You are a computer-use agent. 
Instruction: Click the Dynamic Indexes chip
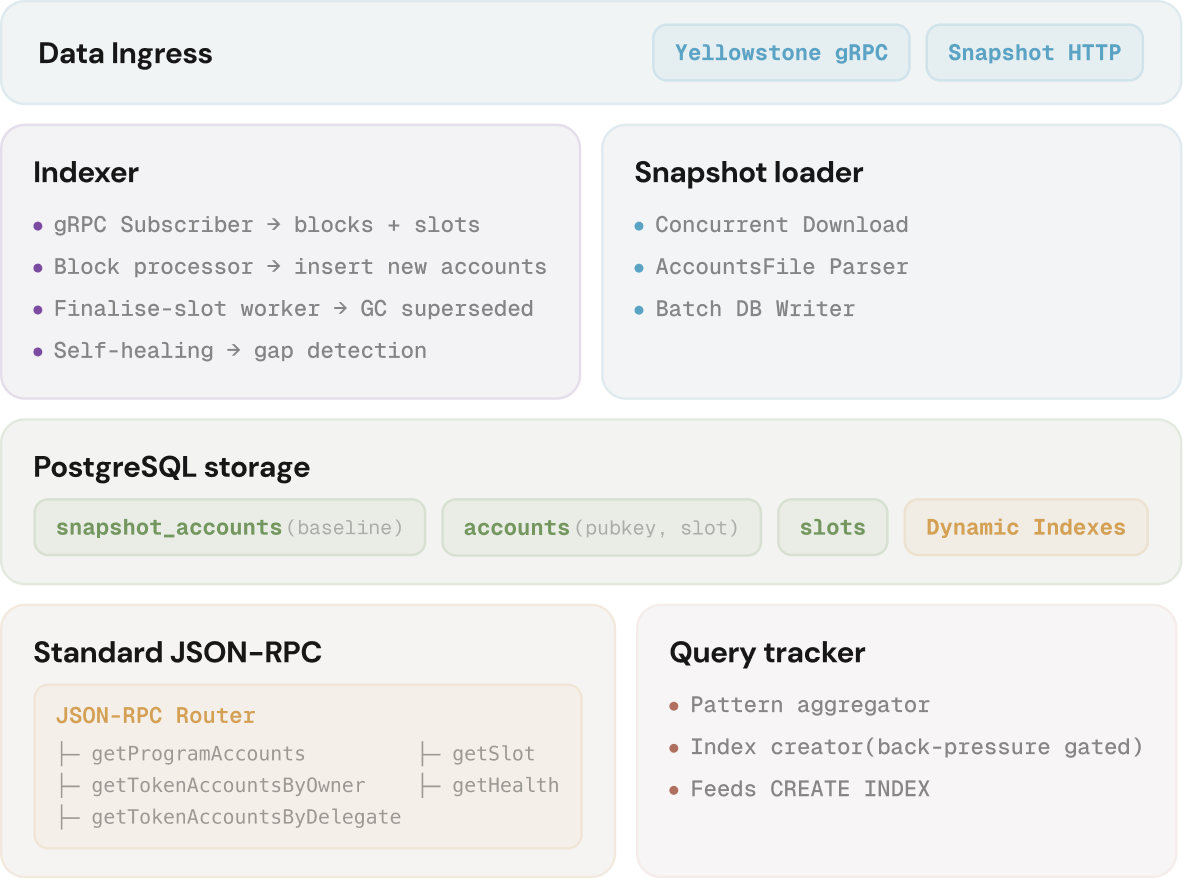point(1025,527)
